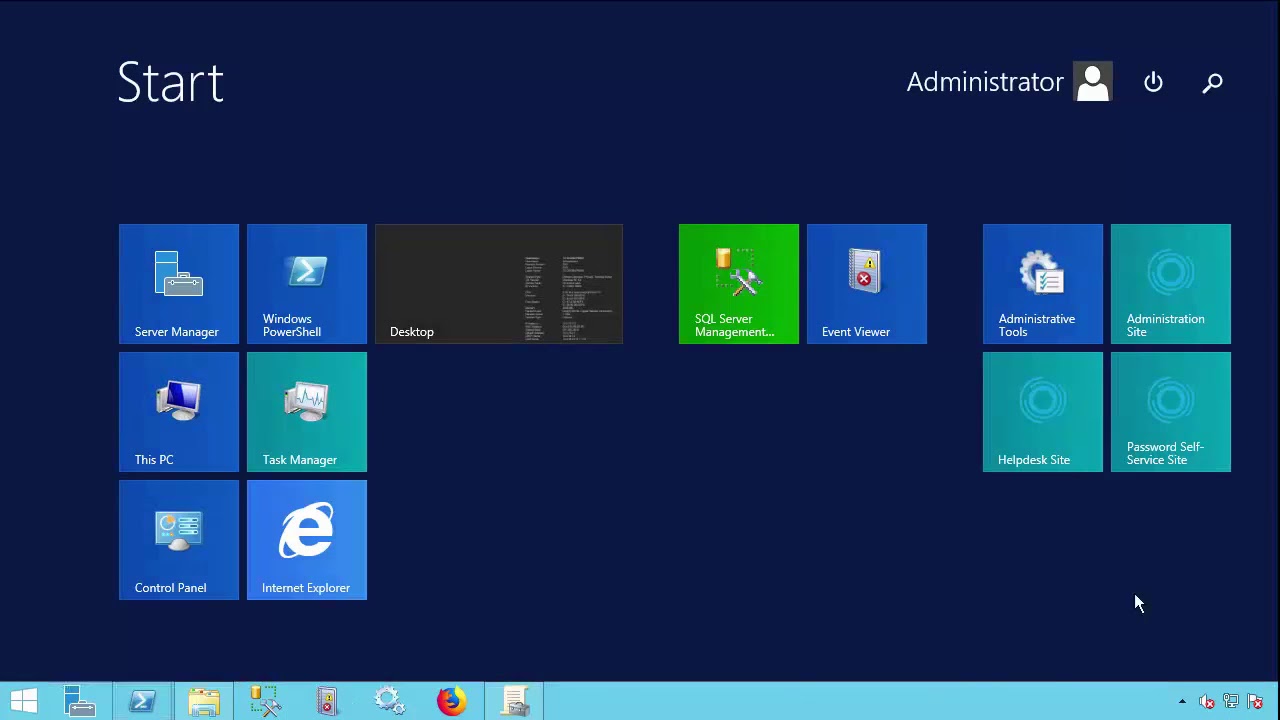Click the Administrator account name

[984, 82]
